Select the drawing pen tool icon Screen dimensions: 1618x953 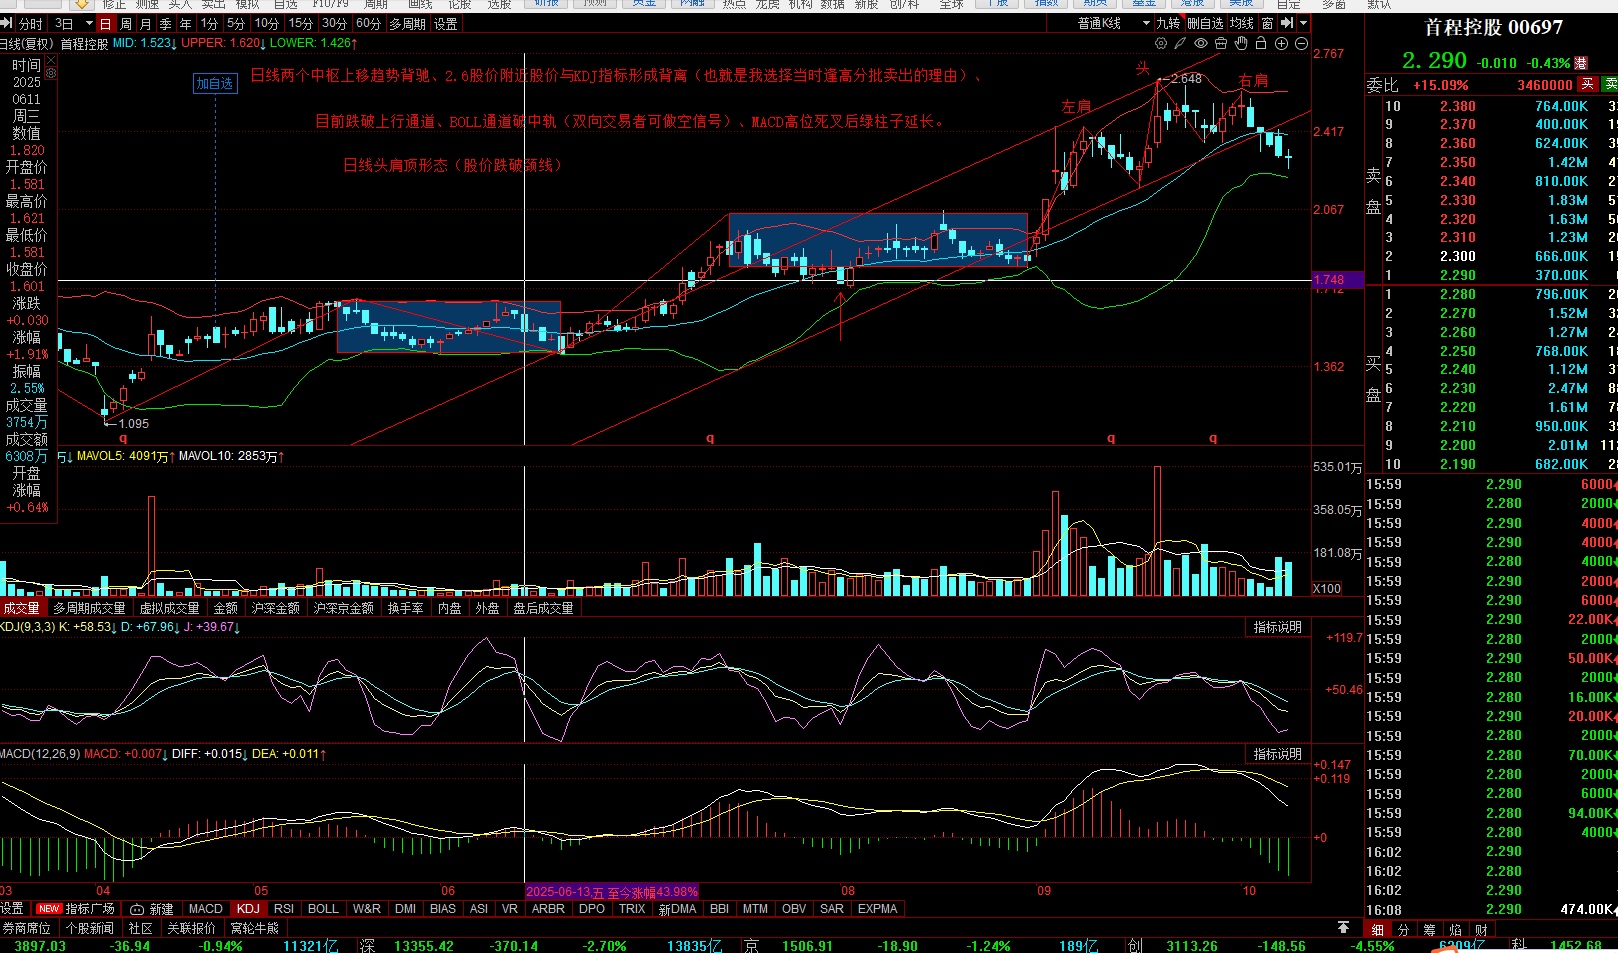[1181, 44]
